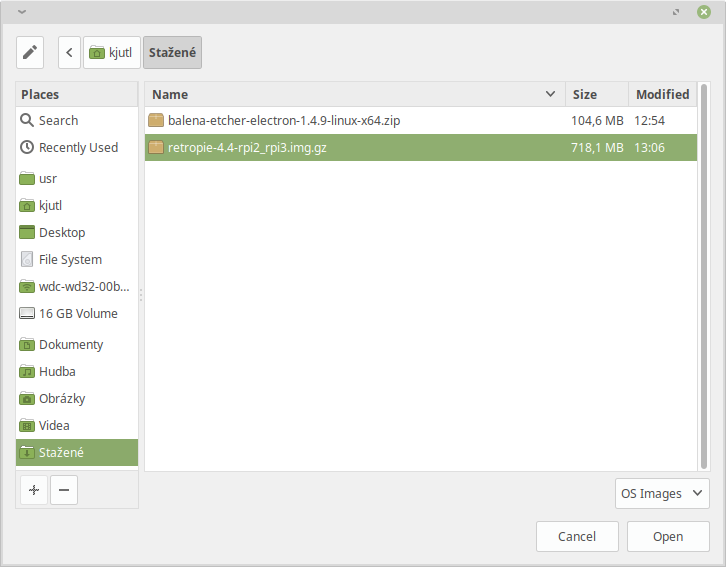Select the usr folder in Places
This screenshot has width=726, height=567.
click(77, 179)
